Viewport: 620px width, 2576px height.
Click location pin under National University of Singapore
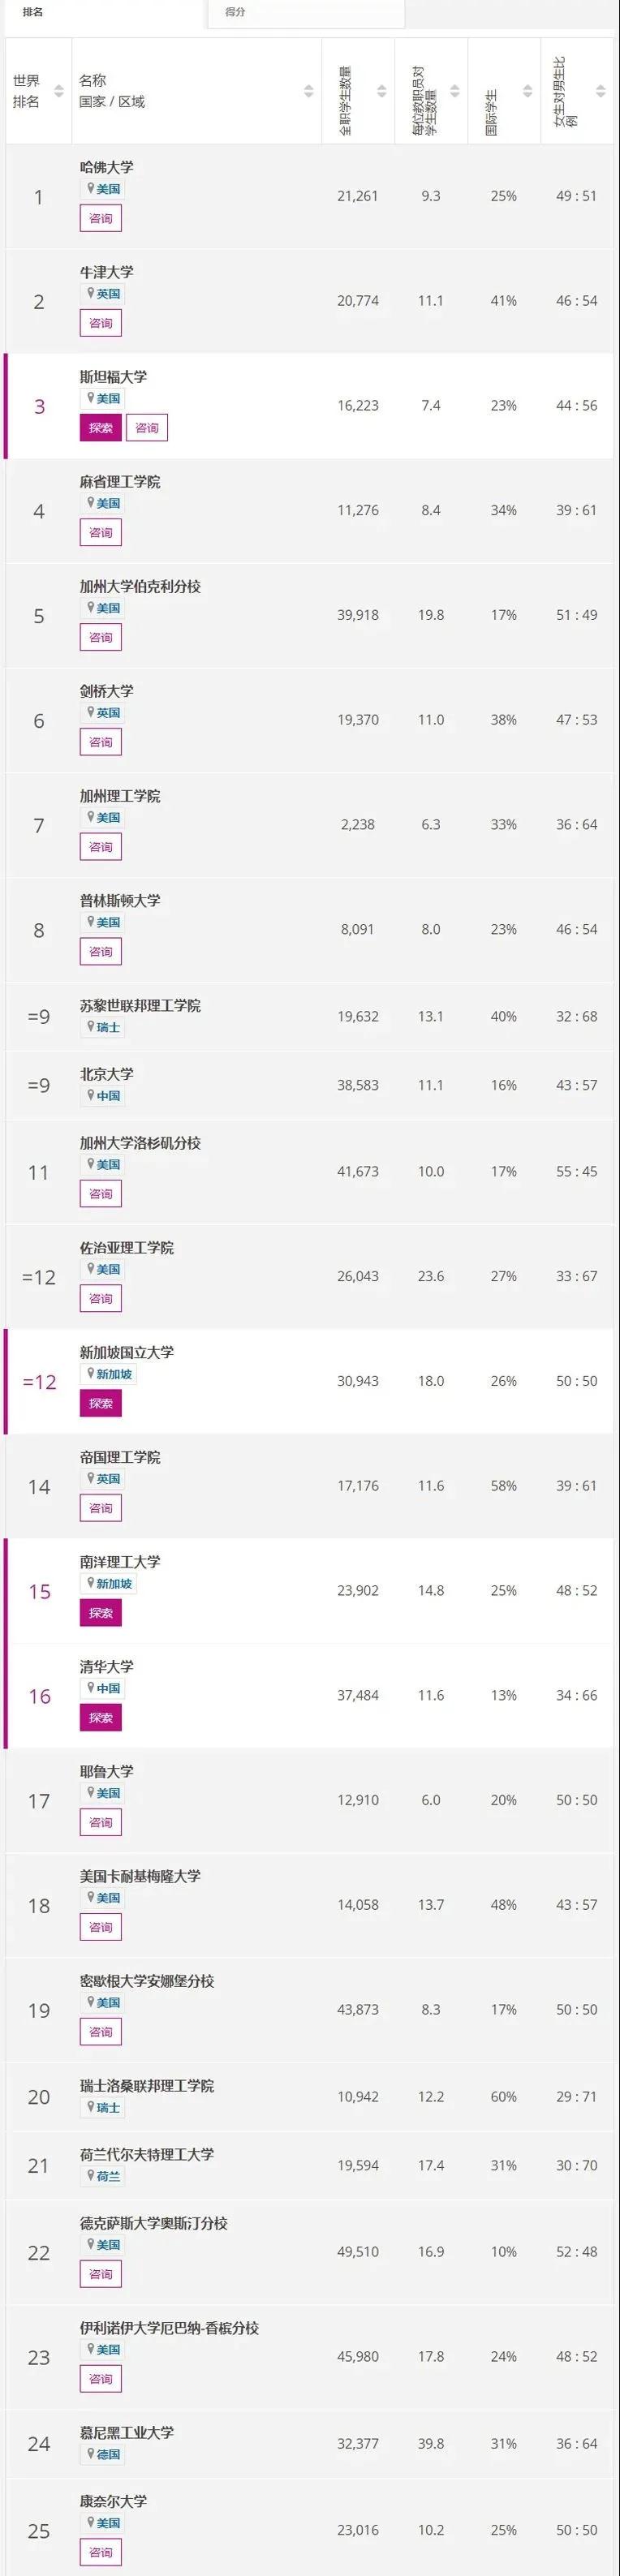[x=90, y=1373]
